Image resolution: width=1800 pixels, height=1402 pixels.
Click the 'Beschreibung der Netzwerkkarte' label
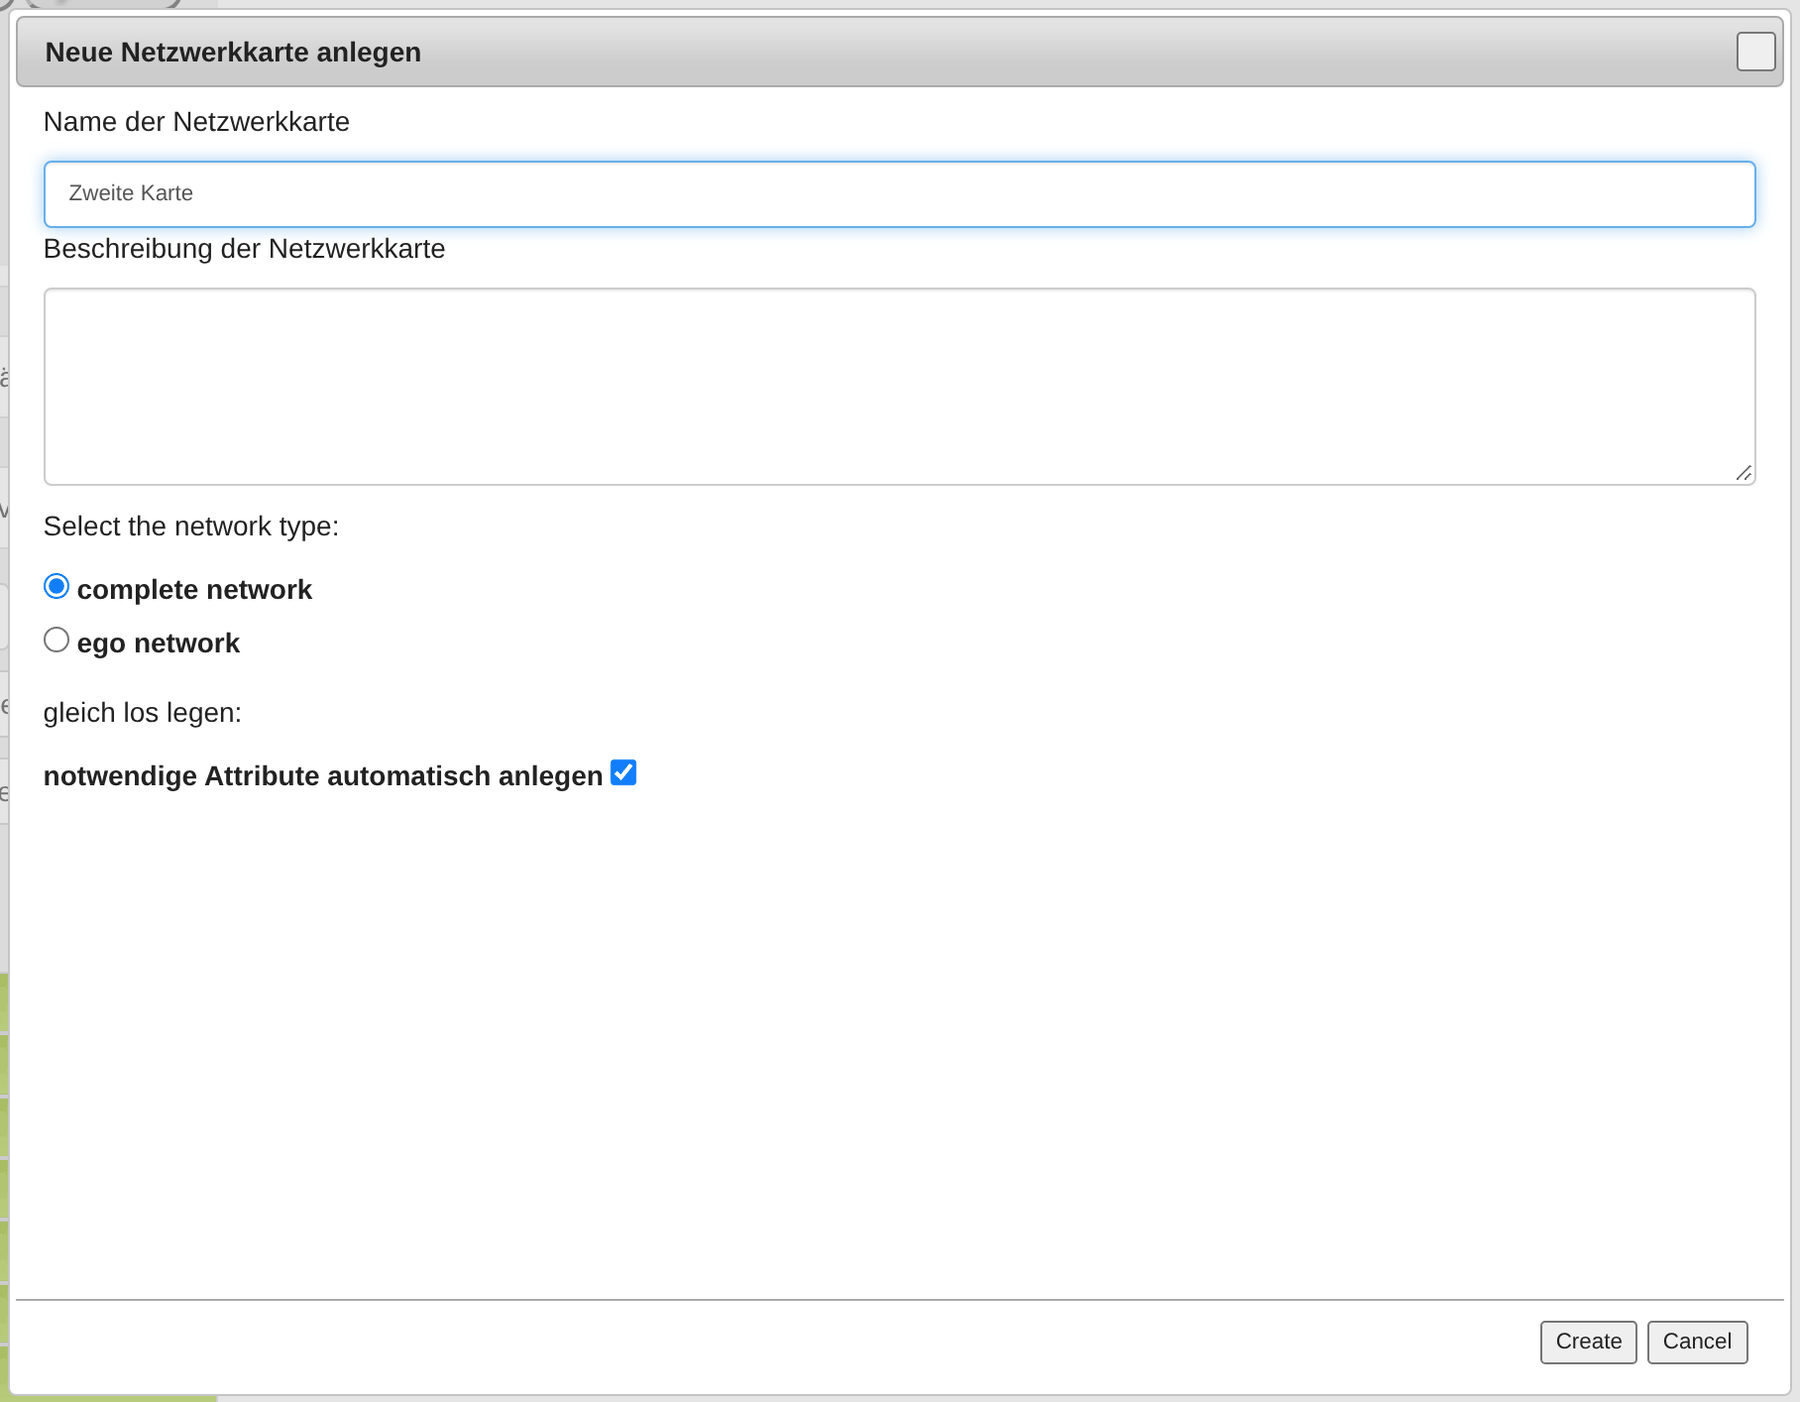pos(244,249)
